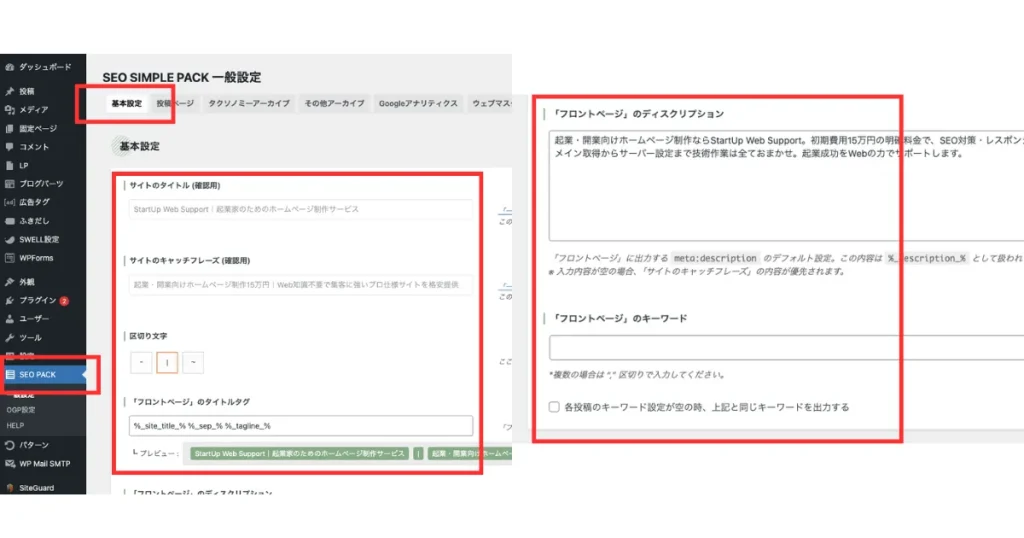Open the その他アーカイブ tab
This screenshot has height=538, width=1024.
[334, 104]
